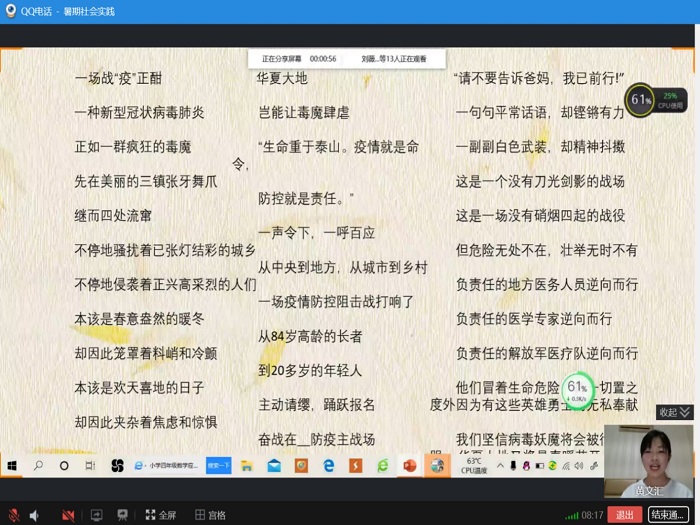
Task: Switch to 全屏 fullscreen mode
Action: point(161,515)
